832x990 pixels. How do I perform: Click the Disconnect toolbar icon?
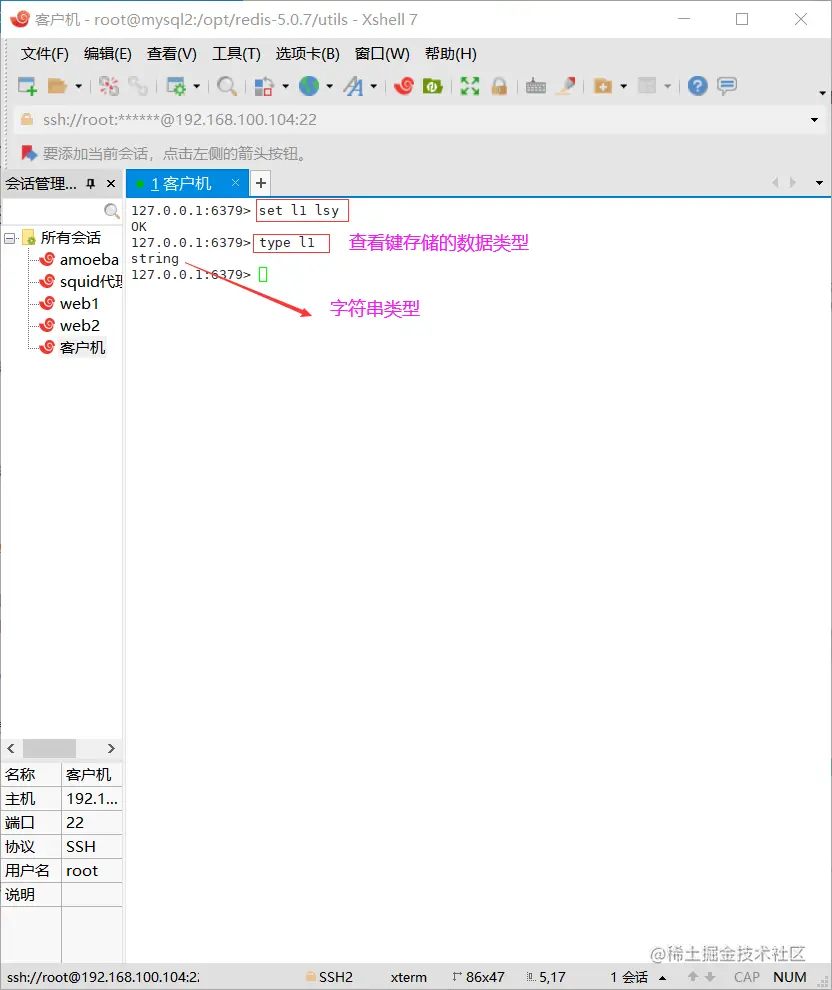pyautogui.click(x=108, y=86)
